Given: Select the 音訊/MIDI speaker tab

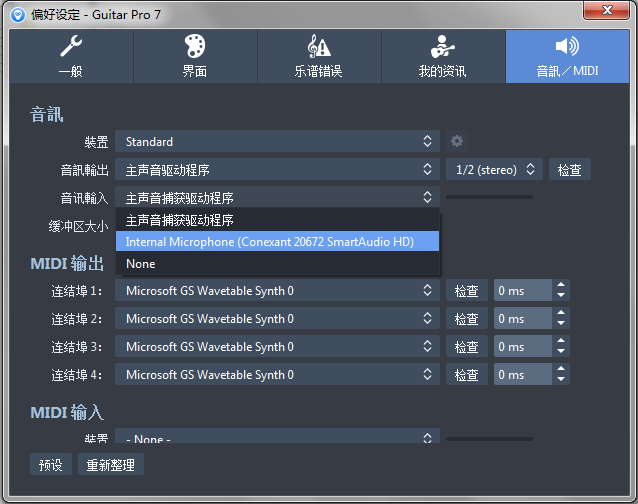Looking at the screenshot, I should 566,56.
